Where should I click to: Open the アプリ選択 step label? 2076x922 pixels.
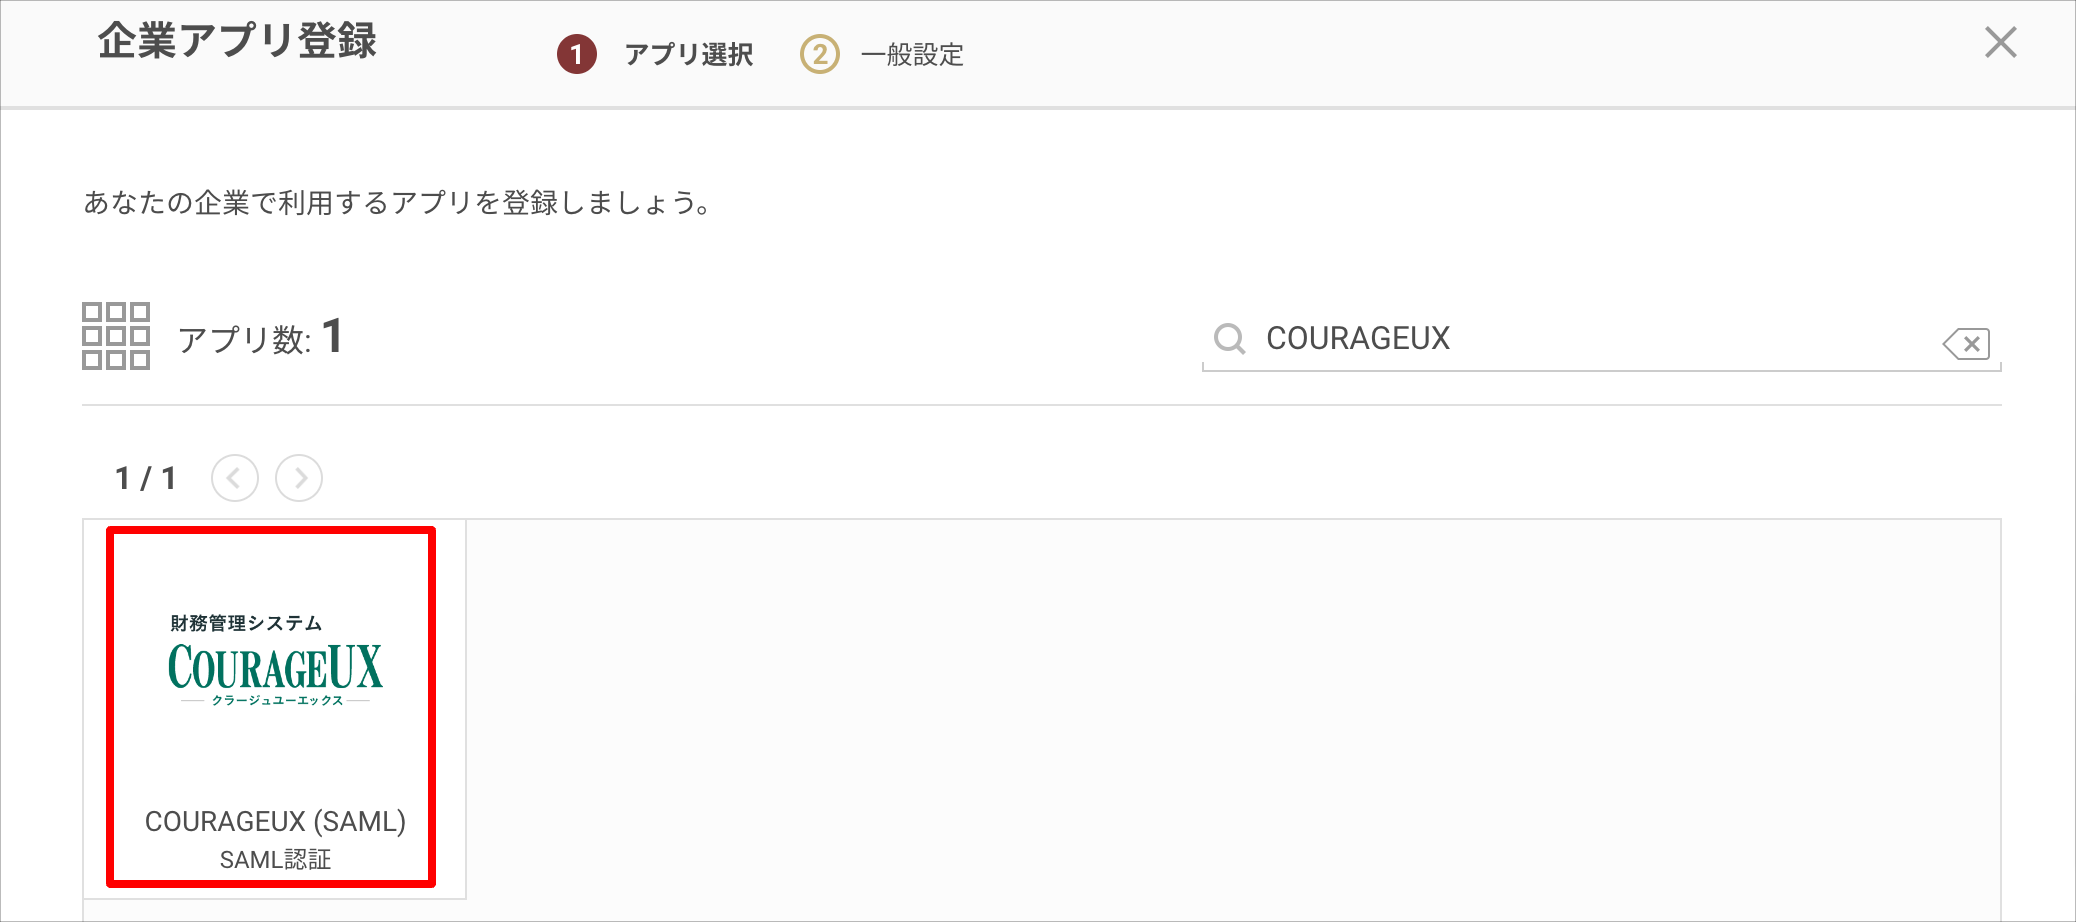[689, 54]
